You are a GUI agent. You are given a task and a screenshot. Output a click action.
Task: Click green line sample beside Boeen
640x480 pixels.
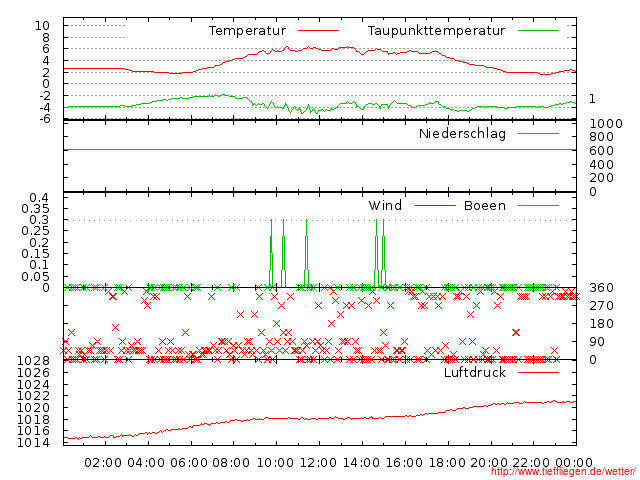[538, 205]
